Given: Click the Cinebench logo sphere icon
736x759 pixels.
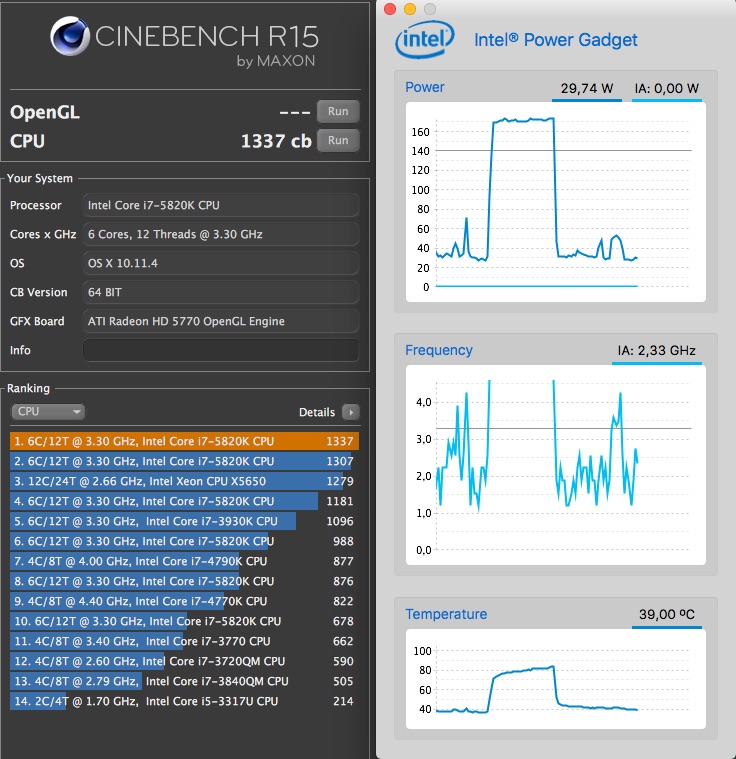Looking at the screenshot, I should click(70, 36).
